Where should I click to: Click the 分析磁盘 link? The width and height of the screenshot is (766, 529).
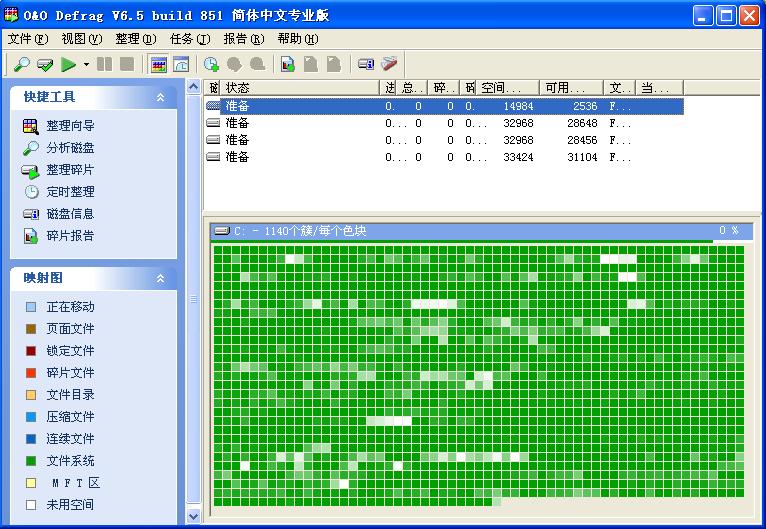70,148
